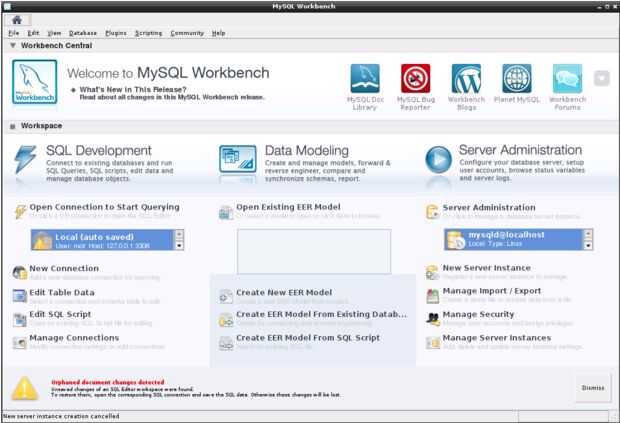Open What's New In This Release link
This screenshot has height=423, width=620.
coord(133,90)
